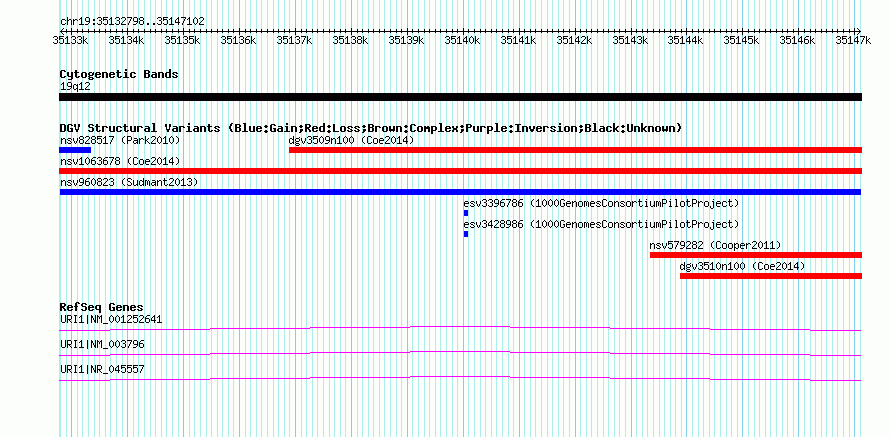
Task: Click the 35142k ruler position
Action: 574,40
